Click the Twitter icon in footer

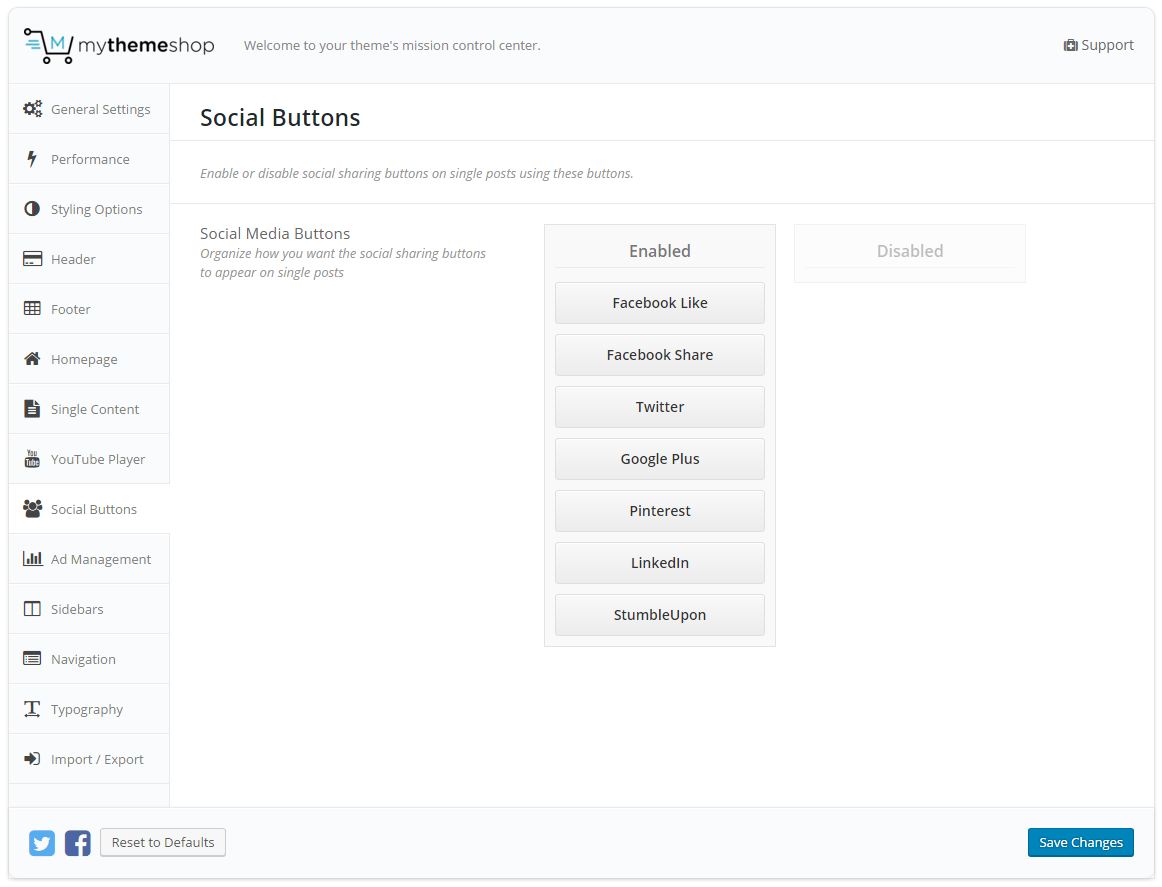pos(42,843)
